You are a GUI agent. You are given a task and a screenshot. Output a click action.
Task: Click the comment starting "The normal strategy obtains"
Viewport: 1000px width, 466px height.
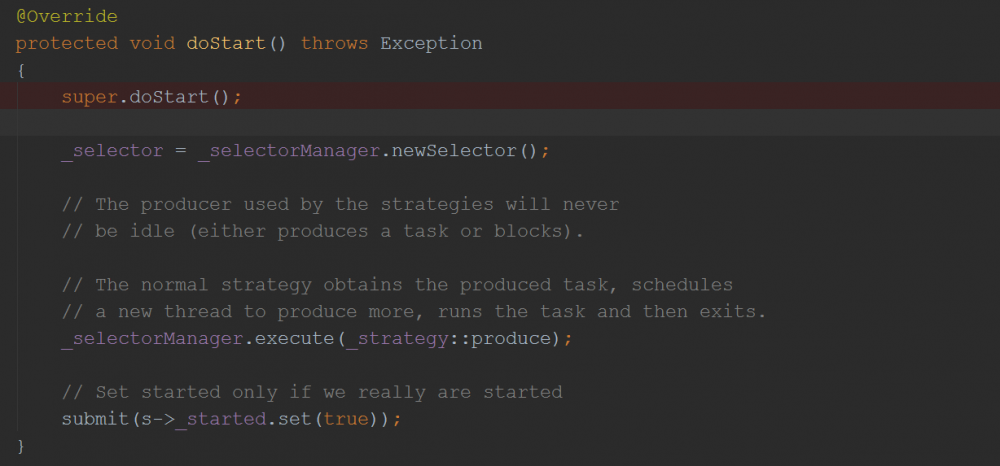(x=397, y=285)
